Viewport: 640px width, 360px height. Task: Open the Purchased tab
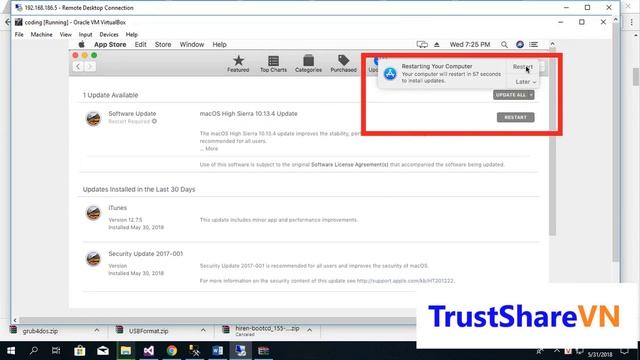pos(343,64)
